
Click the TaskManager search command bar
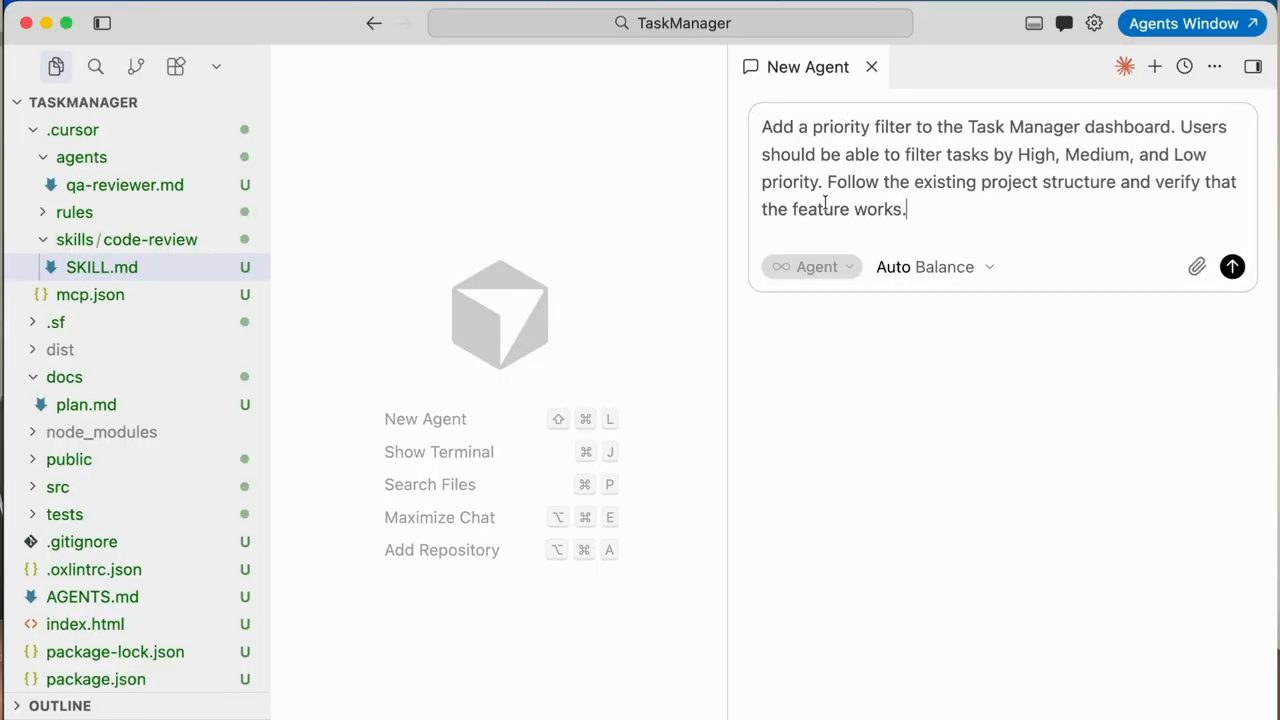tap(670, 23)
